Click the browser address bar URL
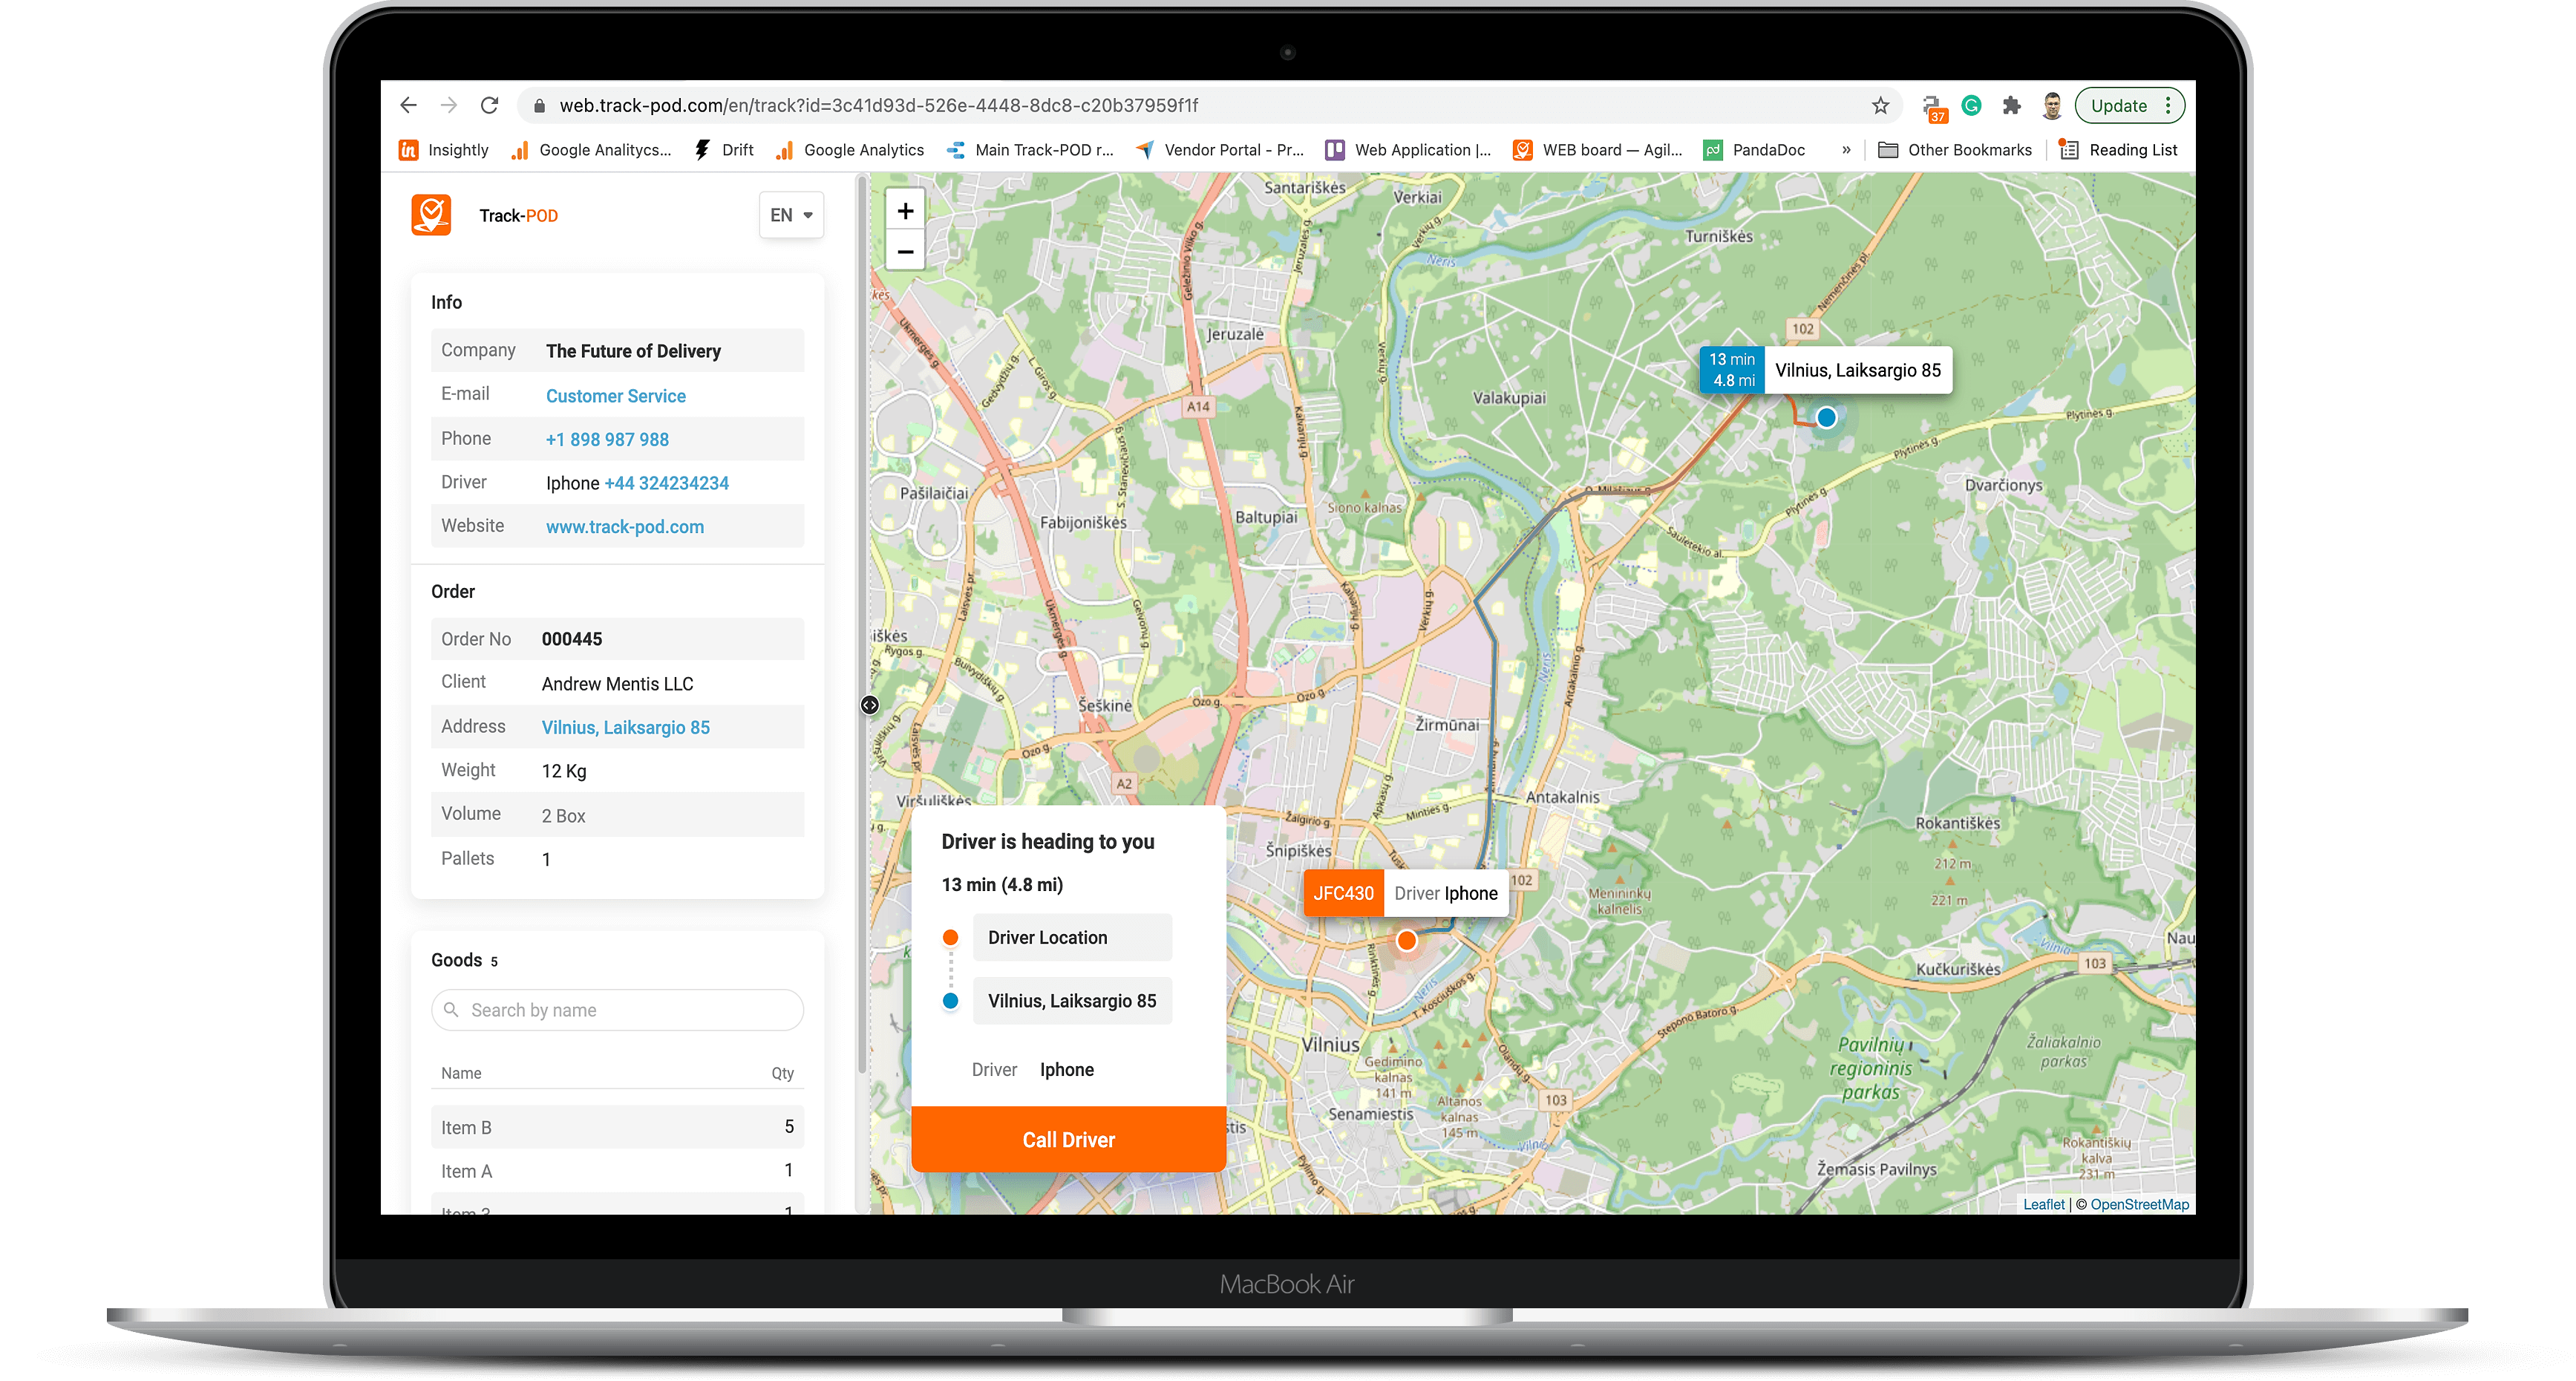Viewport: 2576px width, 1381px height. tap(878, 105)
